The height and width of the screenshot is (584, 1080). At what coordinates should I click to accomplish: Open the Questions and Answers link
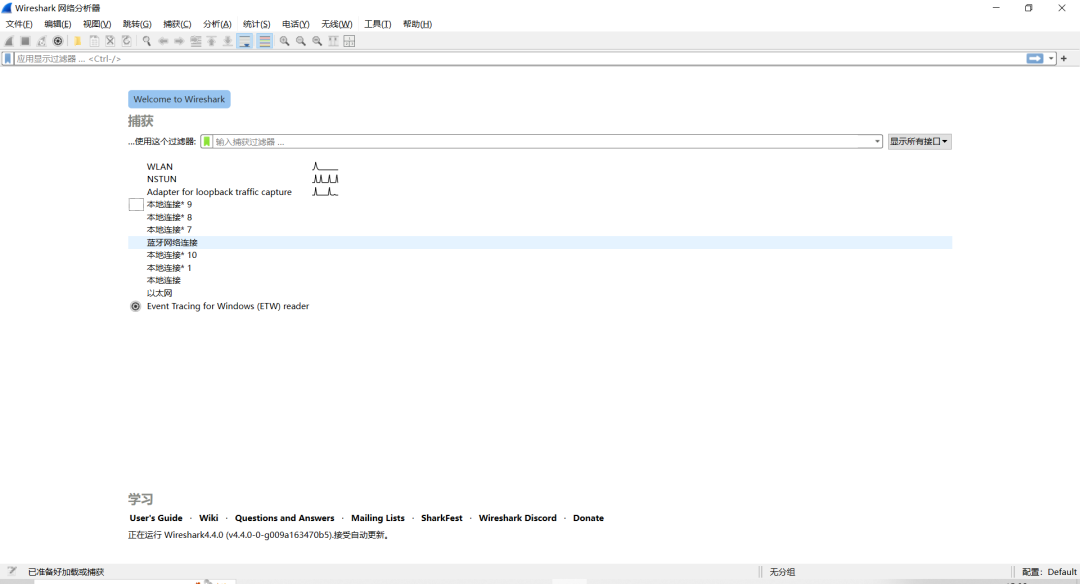tap(284, 518)
